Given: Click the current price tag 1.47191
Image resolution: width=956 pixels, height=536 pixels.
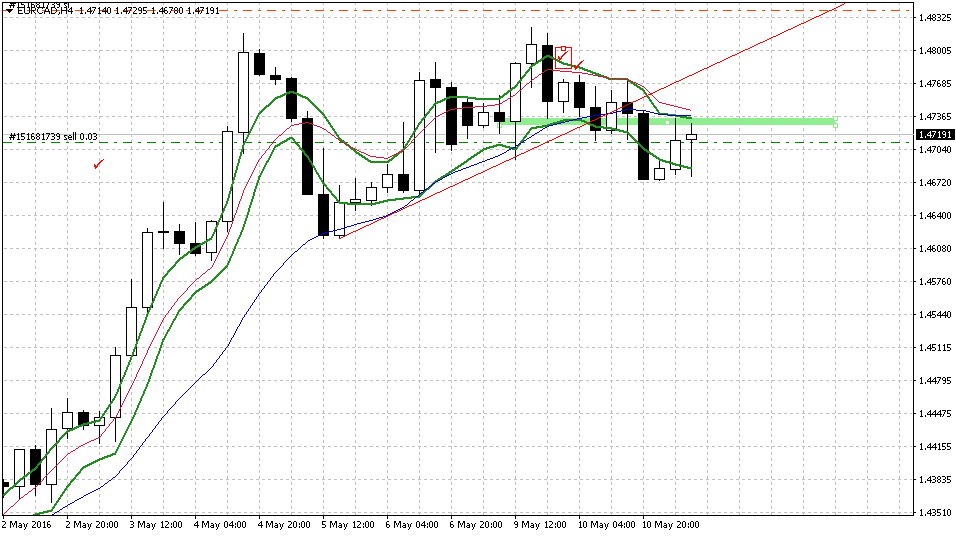Looking at the screenshot, I should pyautogui.click(x=935, y=135).
